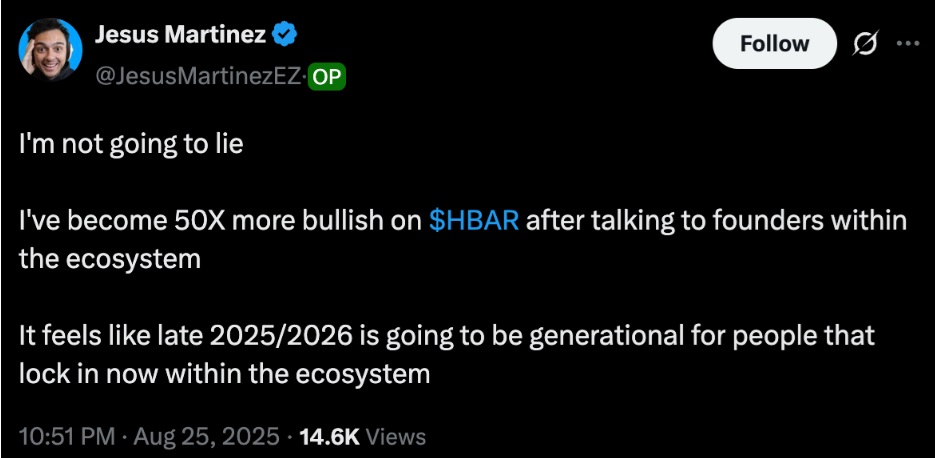This screenshot has height=458, width=935.
Task: Click the Jesus Martinez display name
Action: point(182,35)
